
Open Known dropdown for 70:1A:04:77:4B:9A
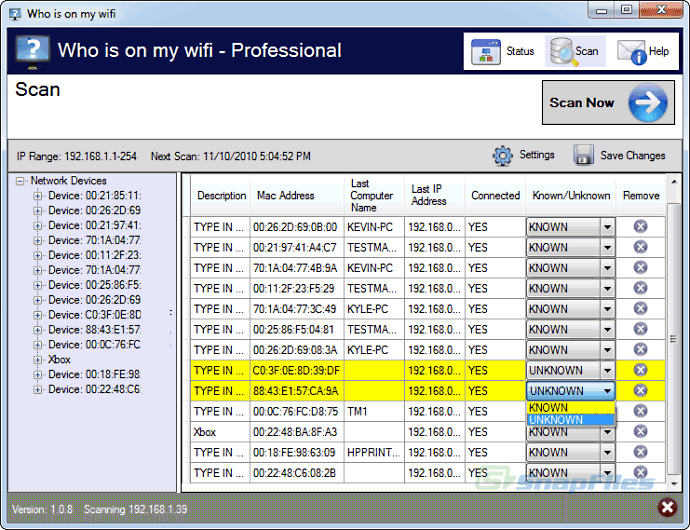(x=607, y=268)
